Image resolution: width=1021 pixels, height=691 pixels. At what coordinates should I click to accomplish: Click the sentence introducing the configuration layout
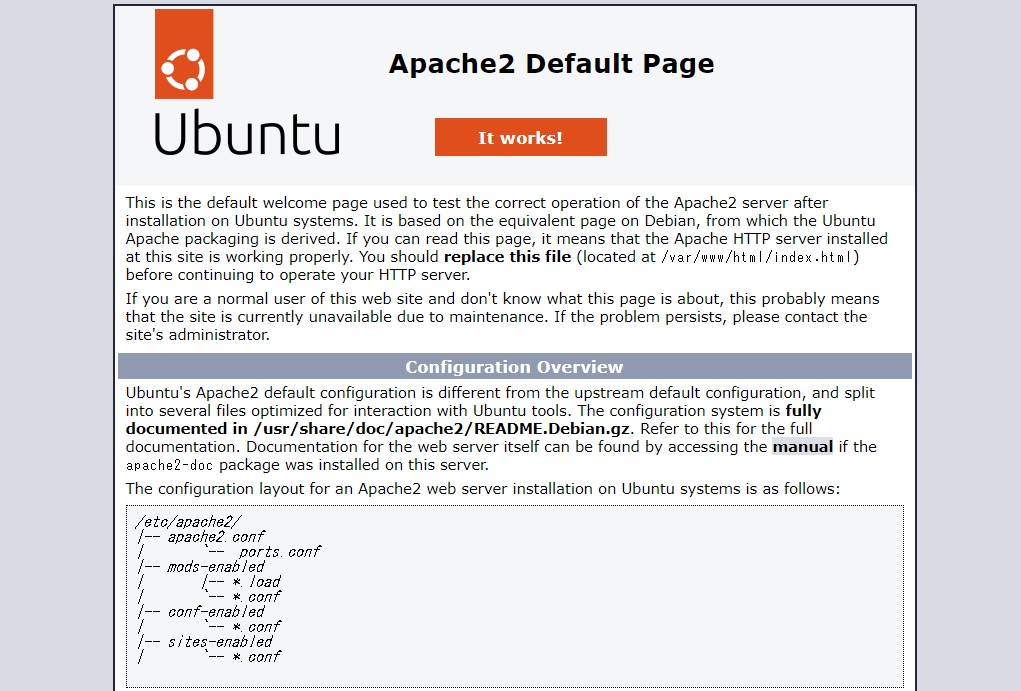tap(482, 489)
